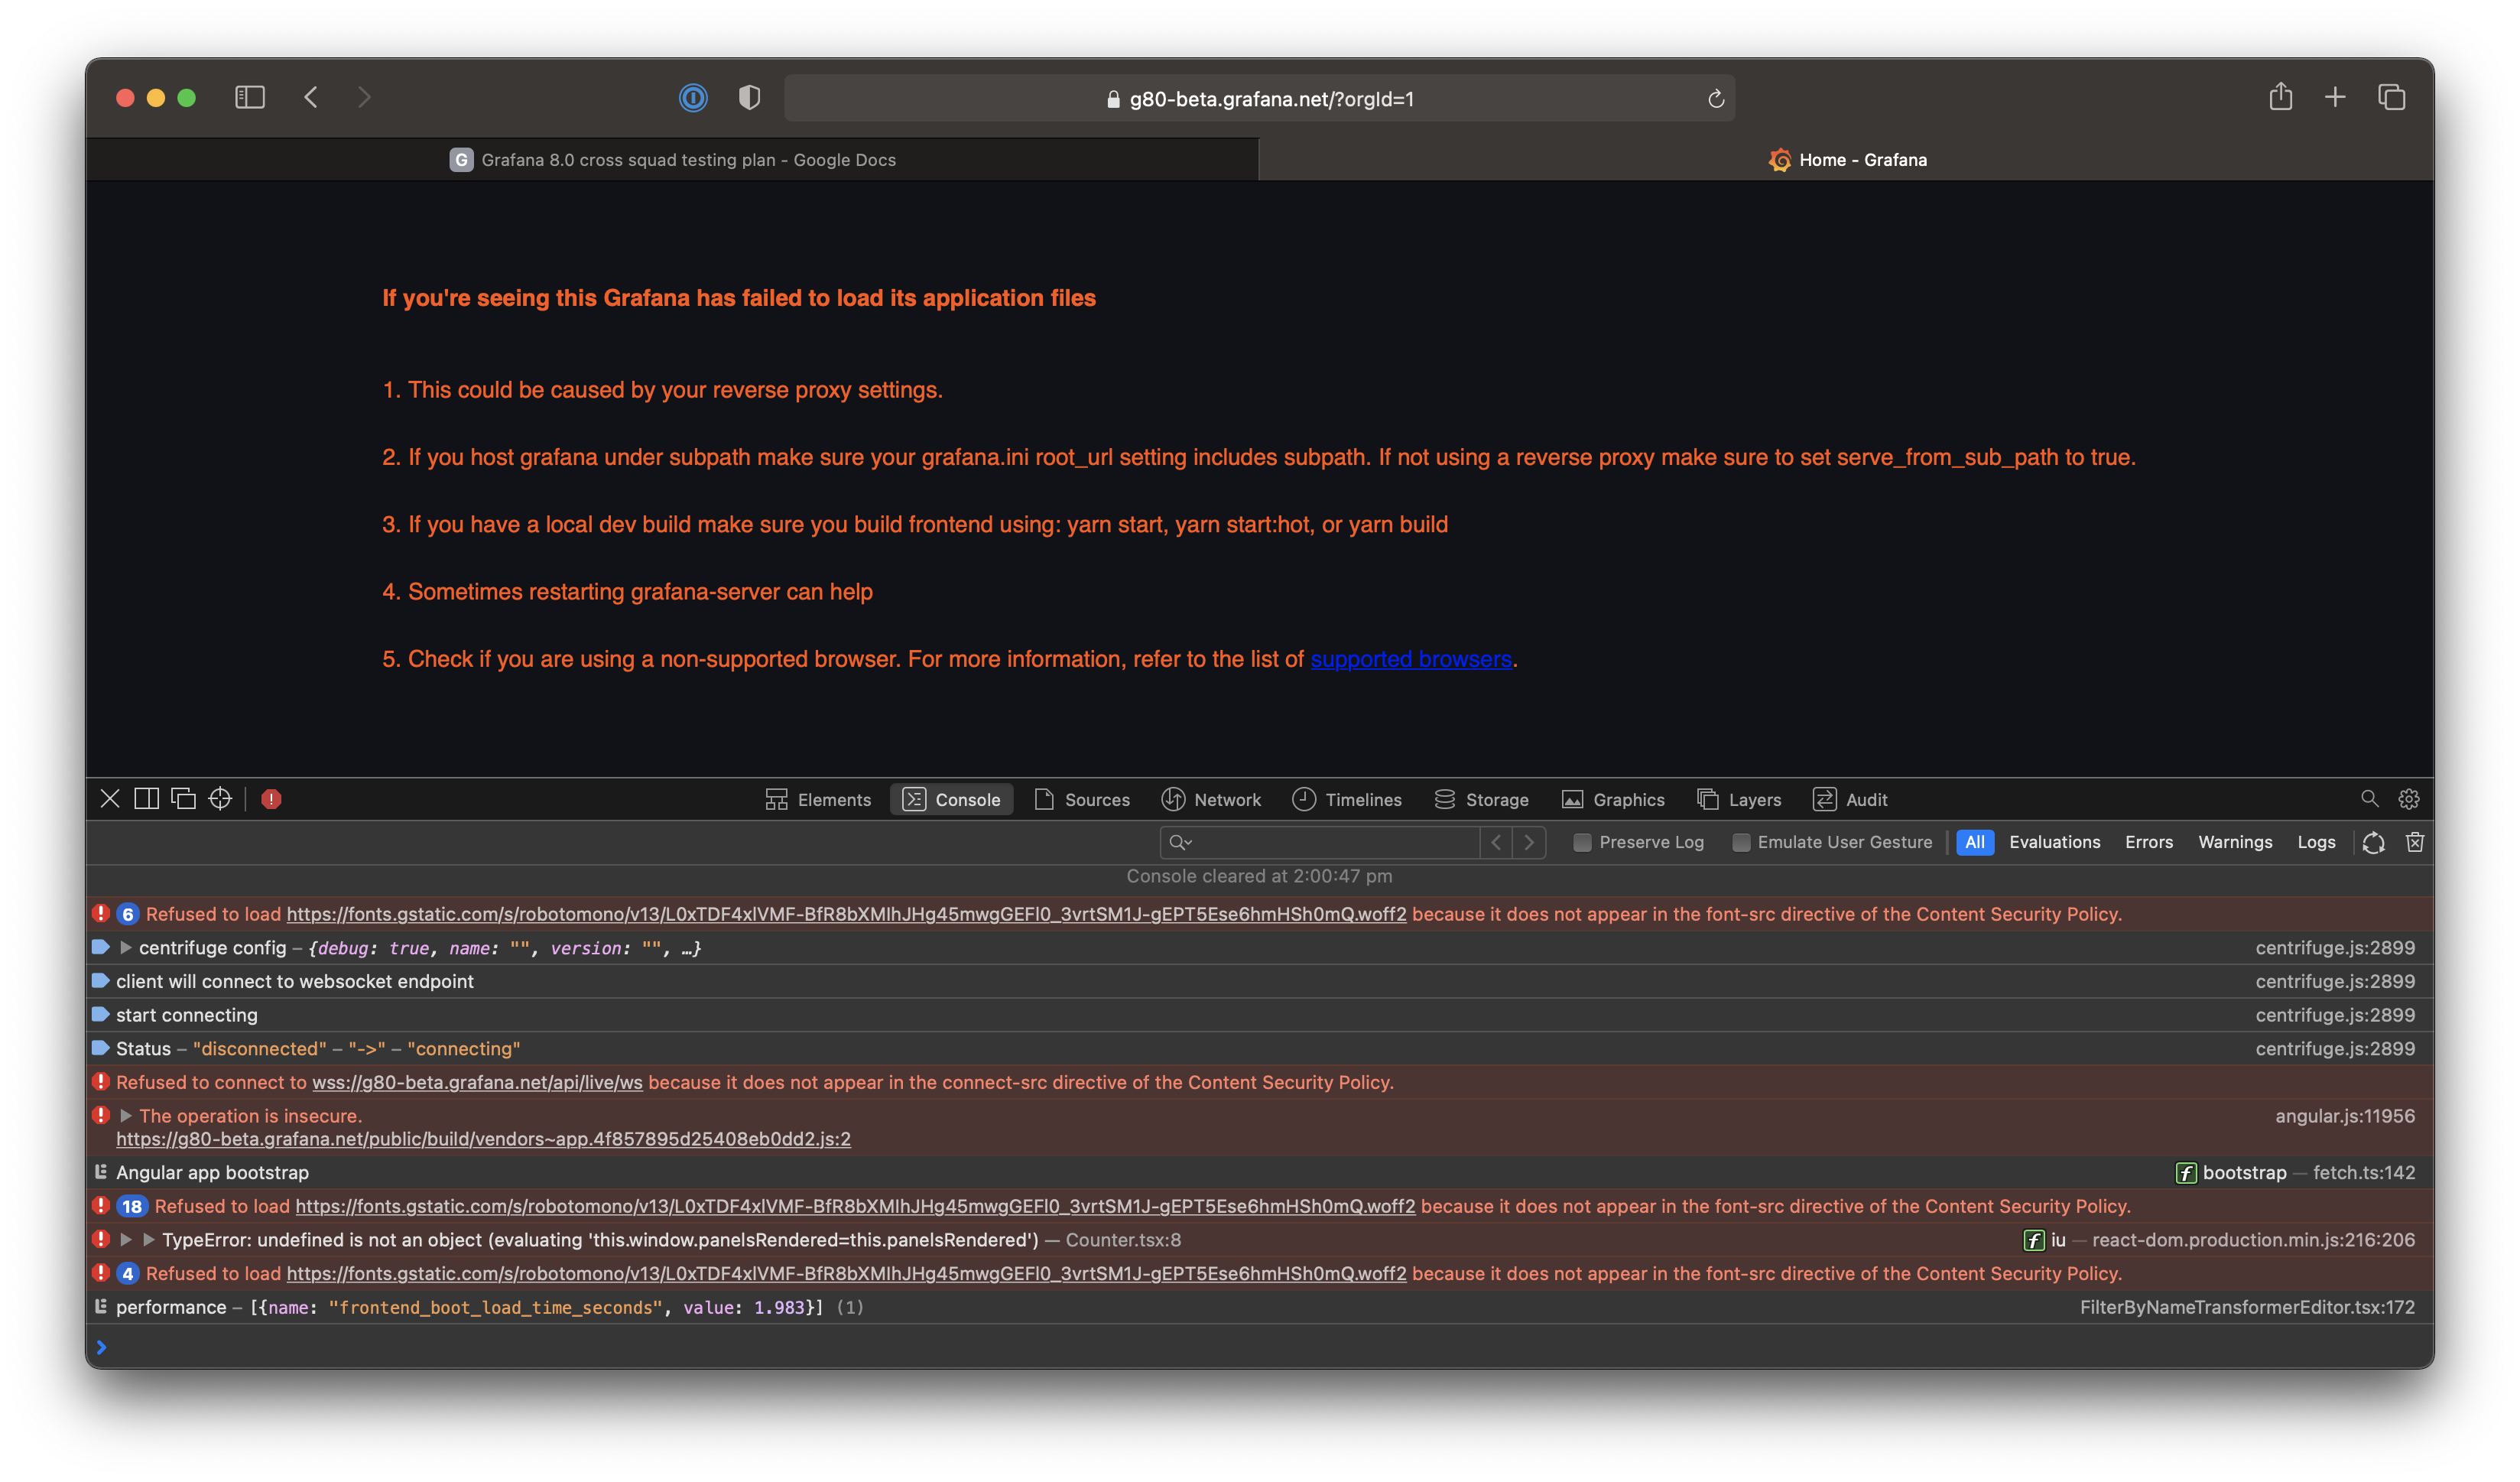Click the console prompt input line
2520x1482 pixels.
point(1259,1347)
